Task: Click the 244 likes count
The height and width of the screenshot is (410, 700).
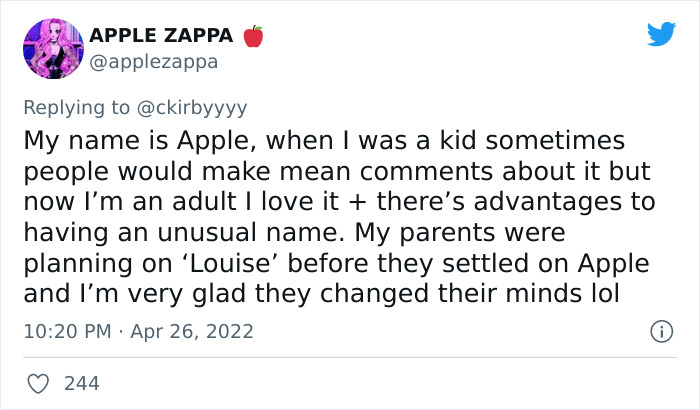Action: tap(81, 384)
